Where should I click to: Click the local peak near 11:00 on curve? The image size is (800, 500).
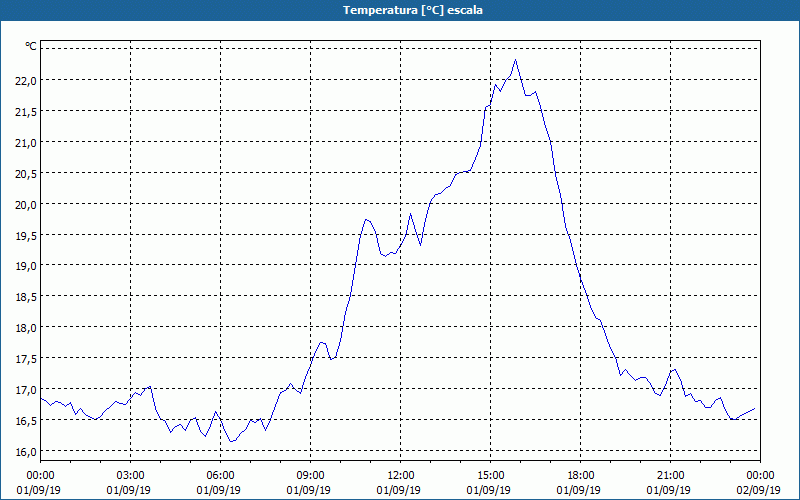coord(366,219)
